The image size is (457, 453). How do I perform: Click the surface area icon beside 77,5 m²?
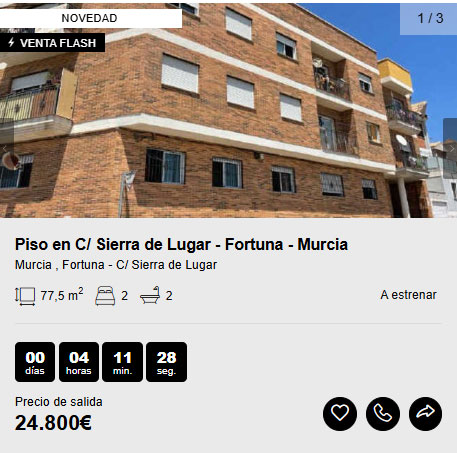point(25,296)
